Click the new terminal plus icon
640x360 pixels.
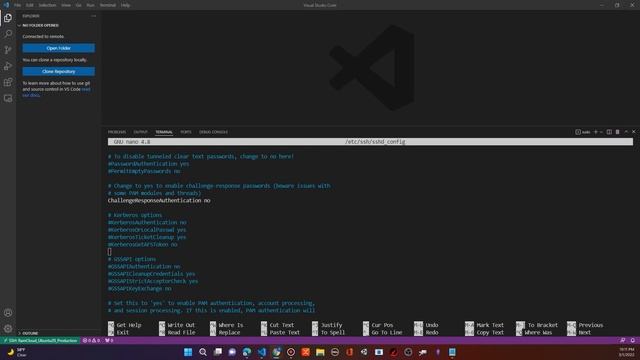596,132
